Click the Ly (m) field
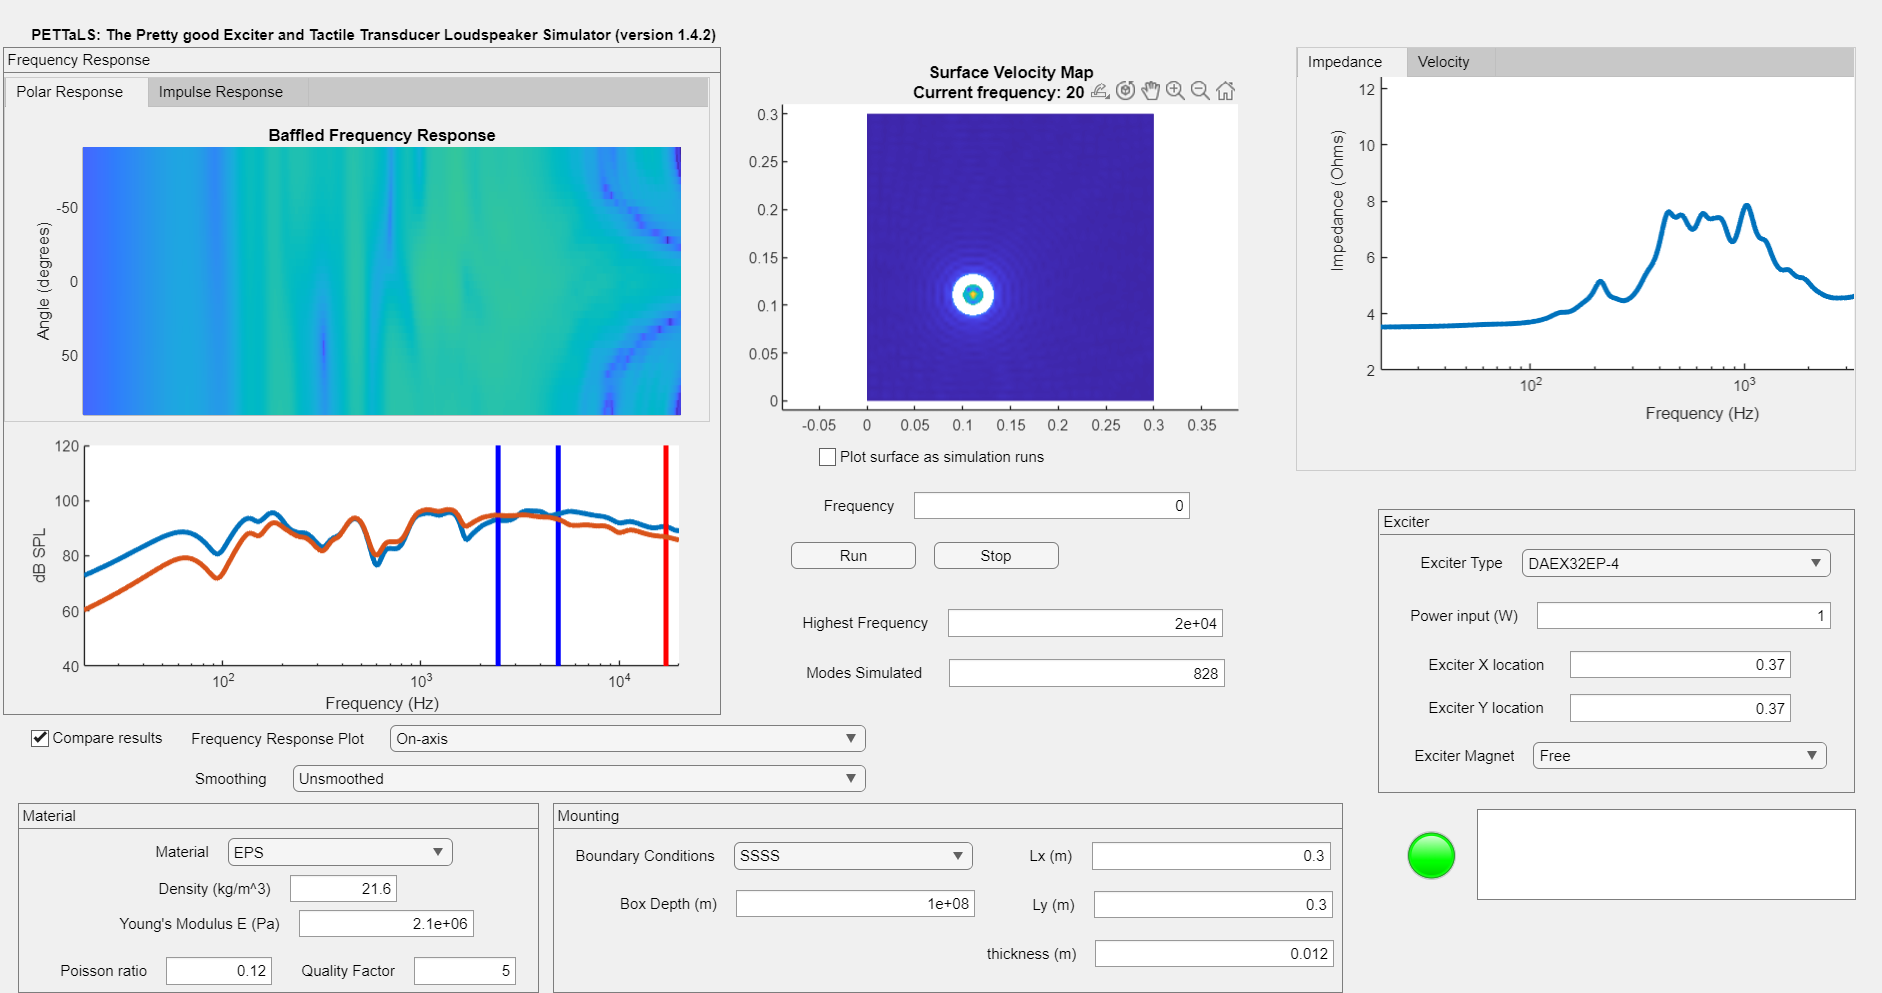This screenshot has width=1882, height=993. tap(1214, 905)
